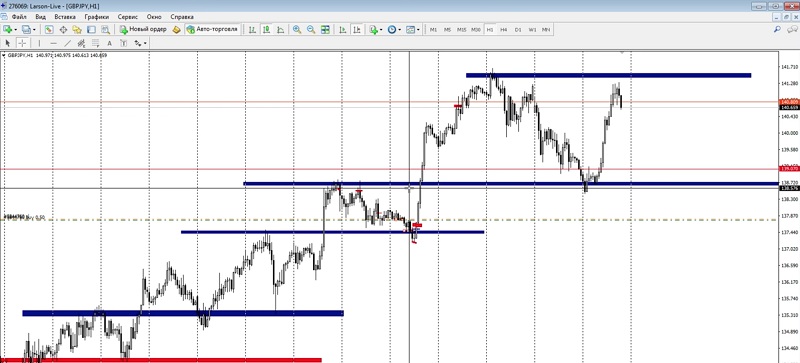Select the red line at chart bottom
Screen dimensions: 800x363
coord(161,360)
